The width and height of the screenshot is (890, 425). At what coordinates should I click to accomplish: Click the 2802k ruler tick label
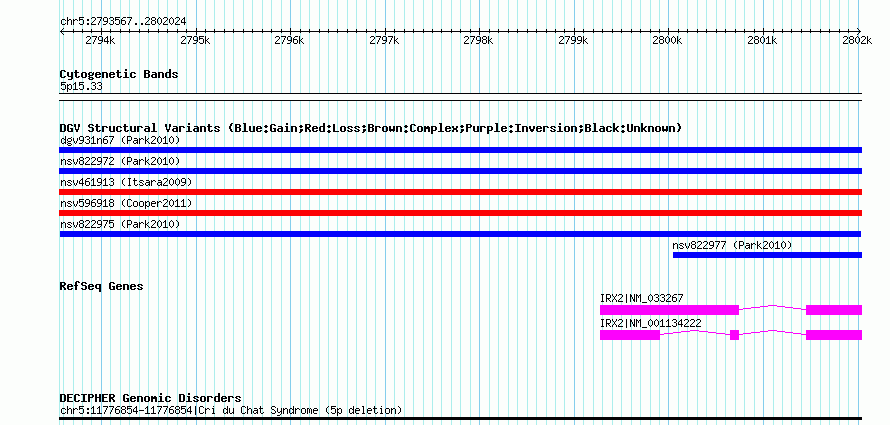(x=857, y=40)
